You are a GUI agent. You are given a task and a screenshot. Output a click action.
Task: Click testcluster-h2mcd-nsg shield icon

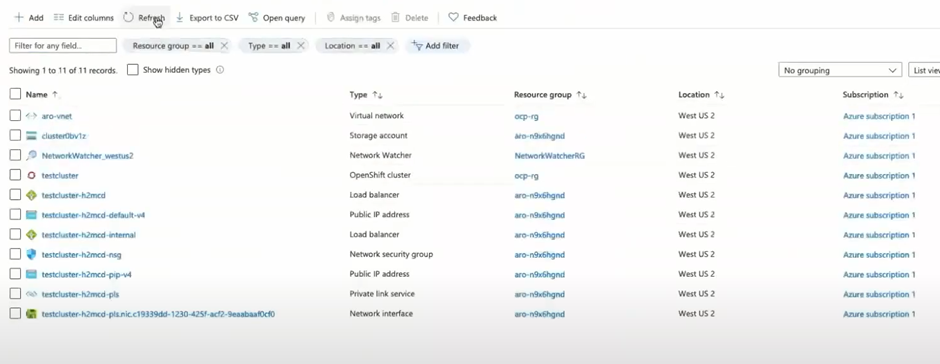[32, 254]
